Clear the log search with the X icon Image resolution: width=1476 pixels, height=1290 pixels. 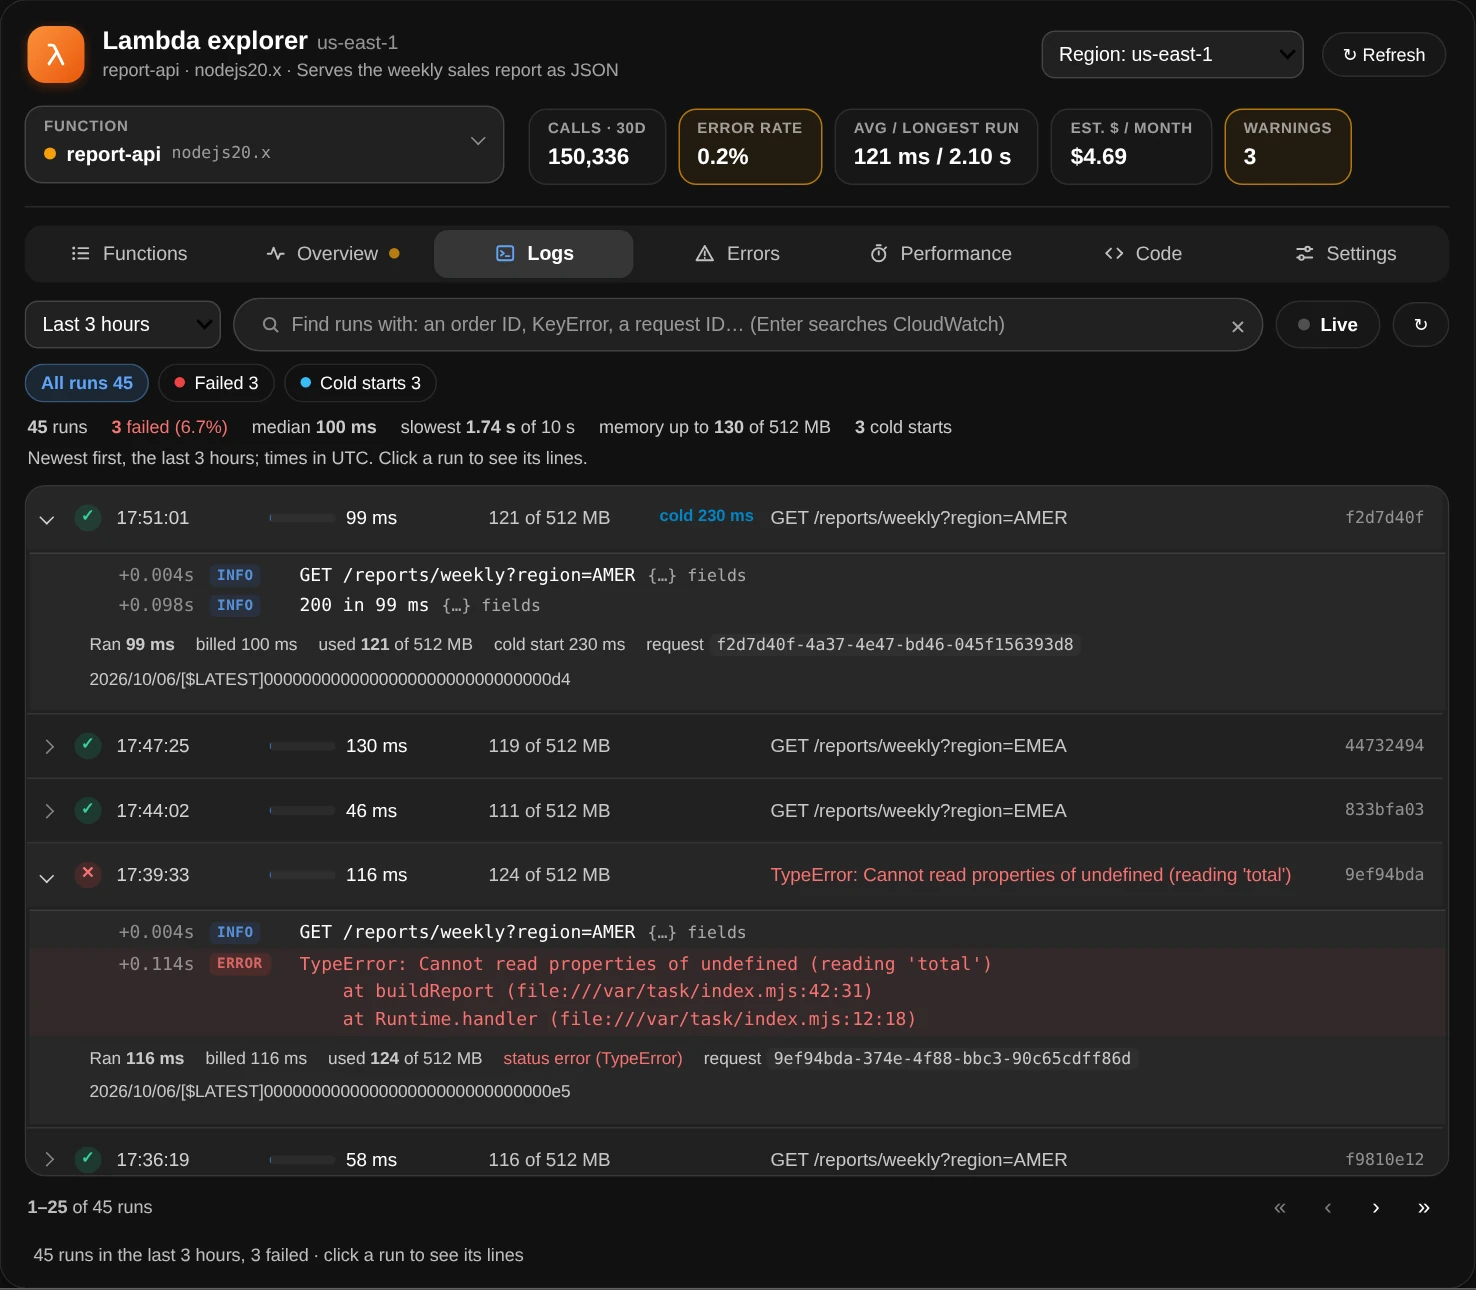tap(1238, 326)
